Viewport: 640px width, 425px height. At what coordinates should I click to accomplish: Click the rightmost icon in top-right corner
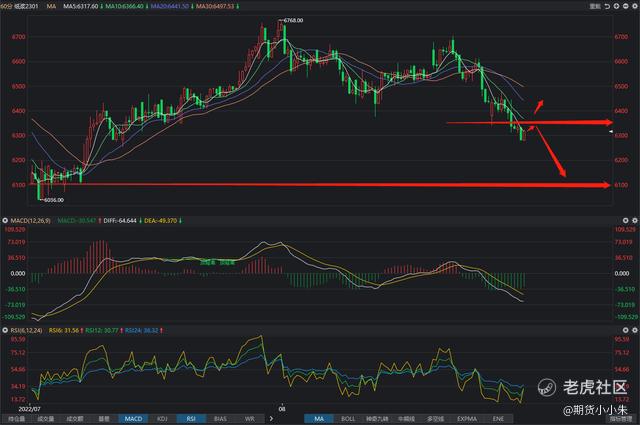pos(633,5)
